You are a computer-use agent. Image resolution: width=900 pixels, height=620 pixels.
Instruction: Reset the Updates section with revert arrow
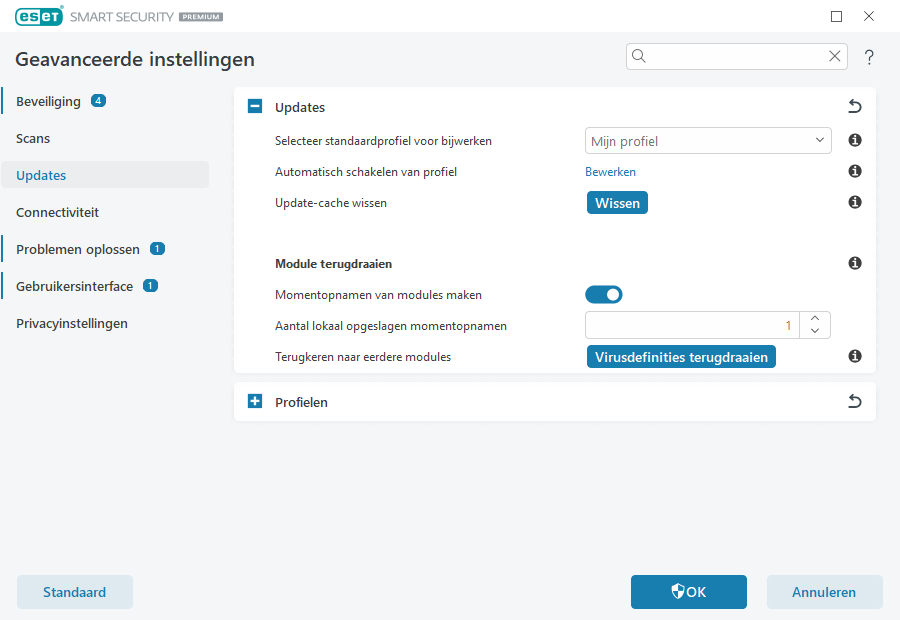[x=854, y=107]
